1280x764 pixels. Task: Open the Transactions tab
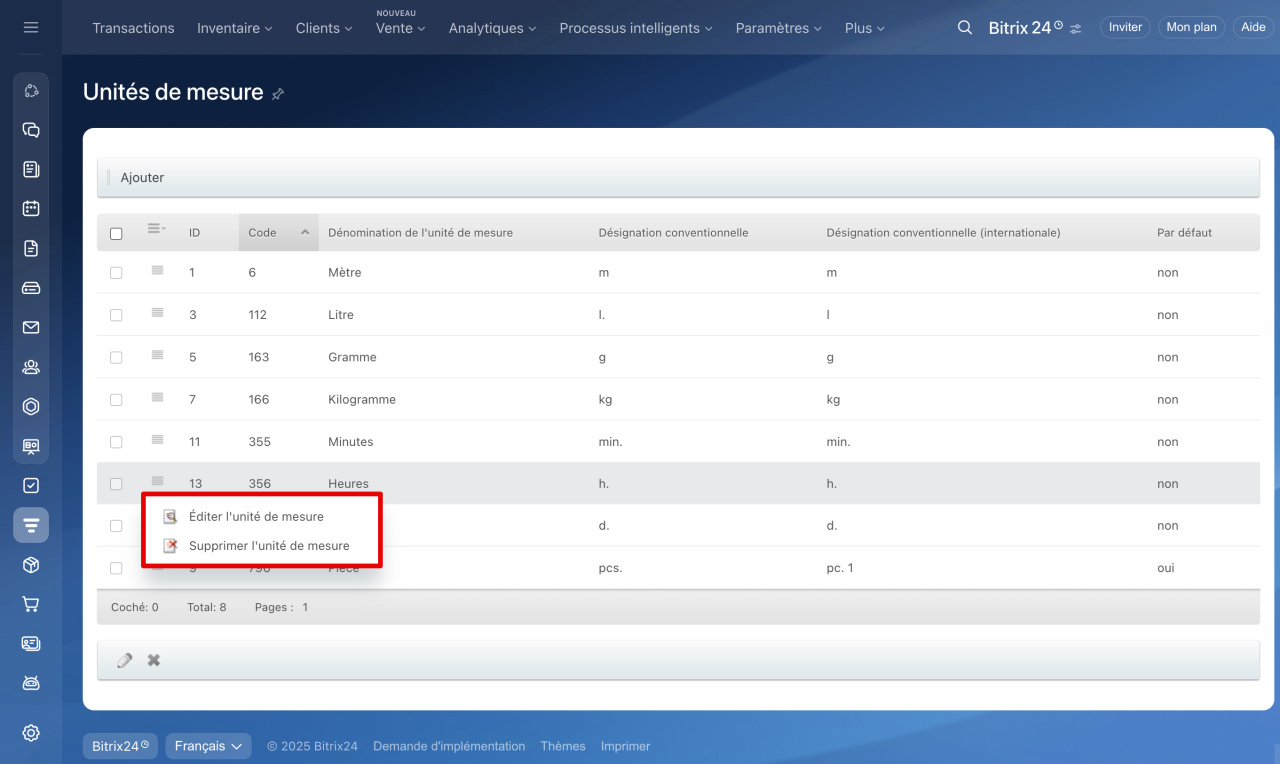coord(133,28)
